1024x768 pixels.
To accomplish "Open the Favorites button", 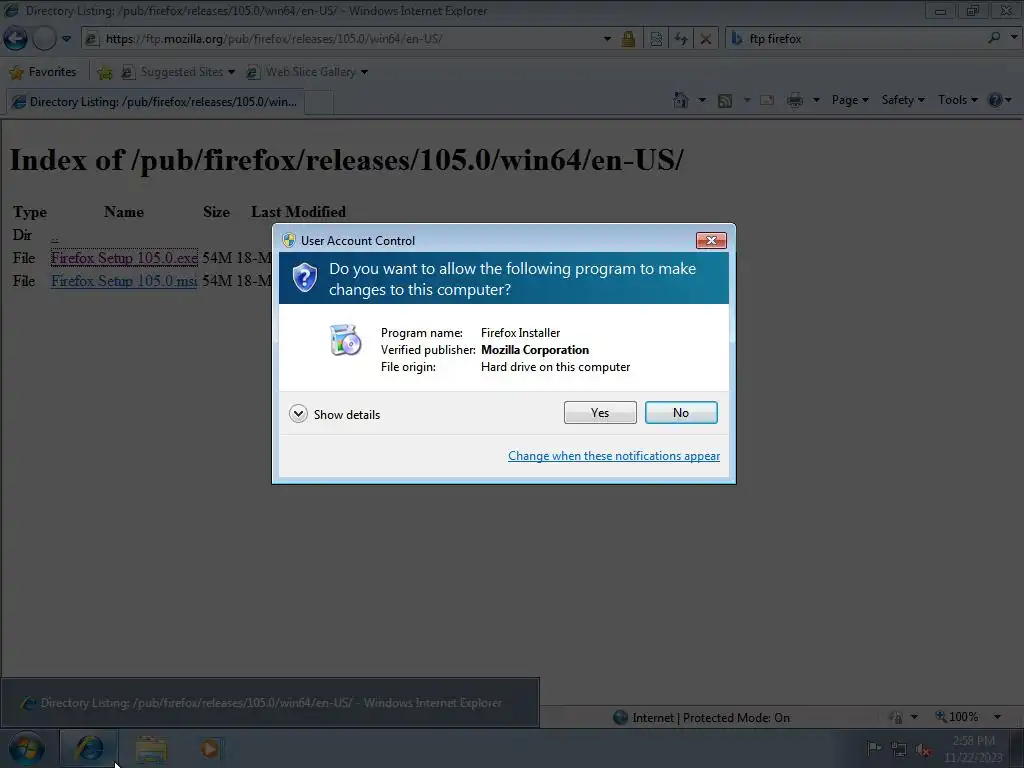I will tap(43, 72).
